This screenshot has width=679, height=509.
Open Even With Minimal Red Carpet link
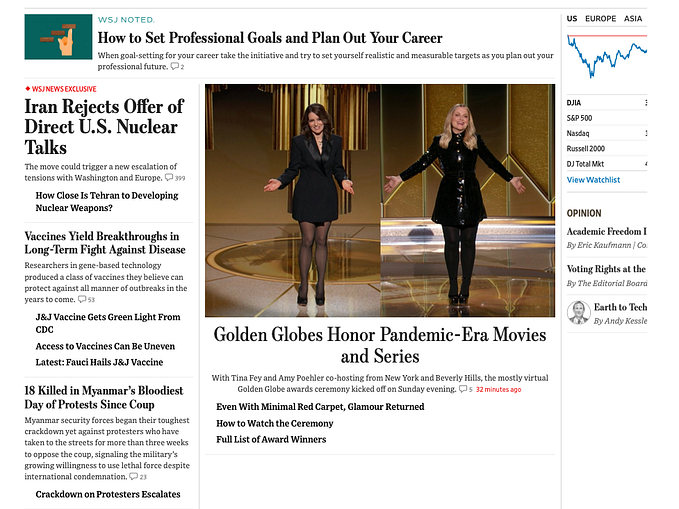pos(320,407)
